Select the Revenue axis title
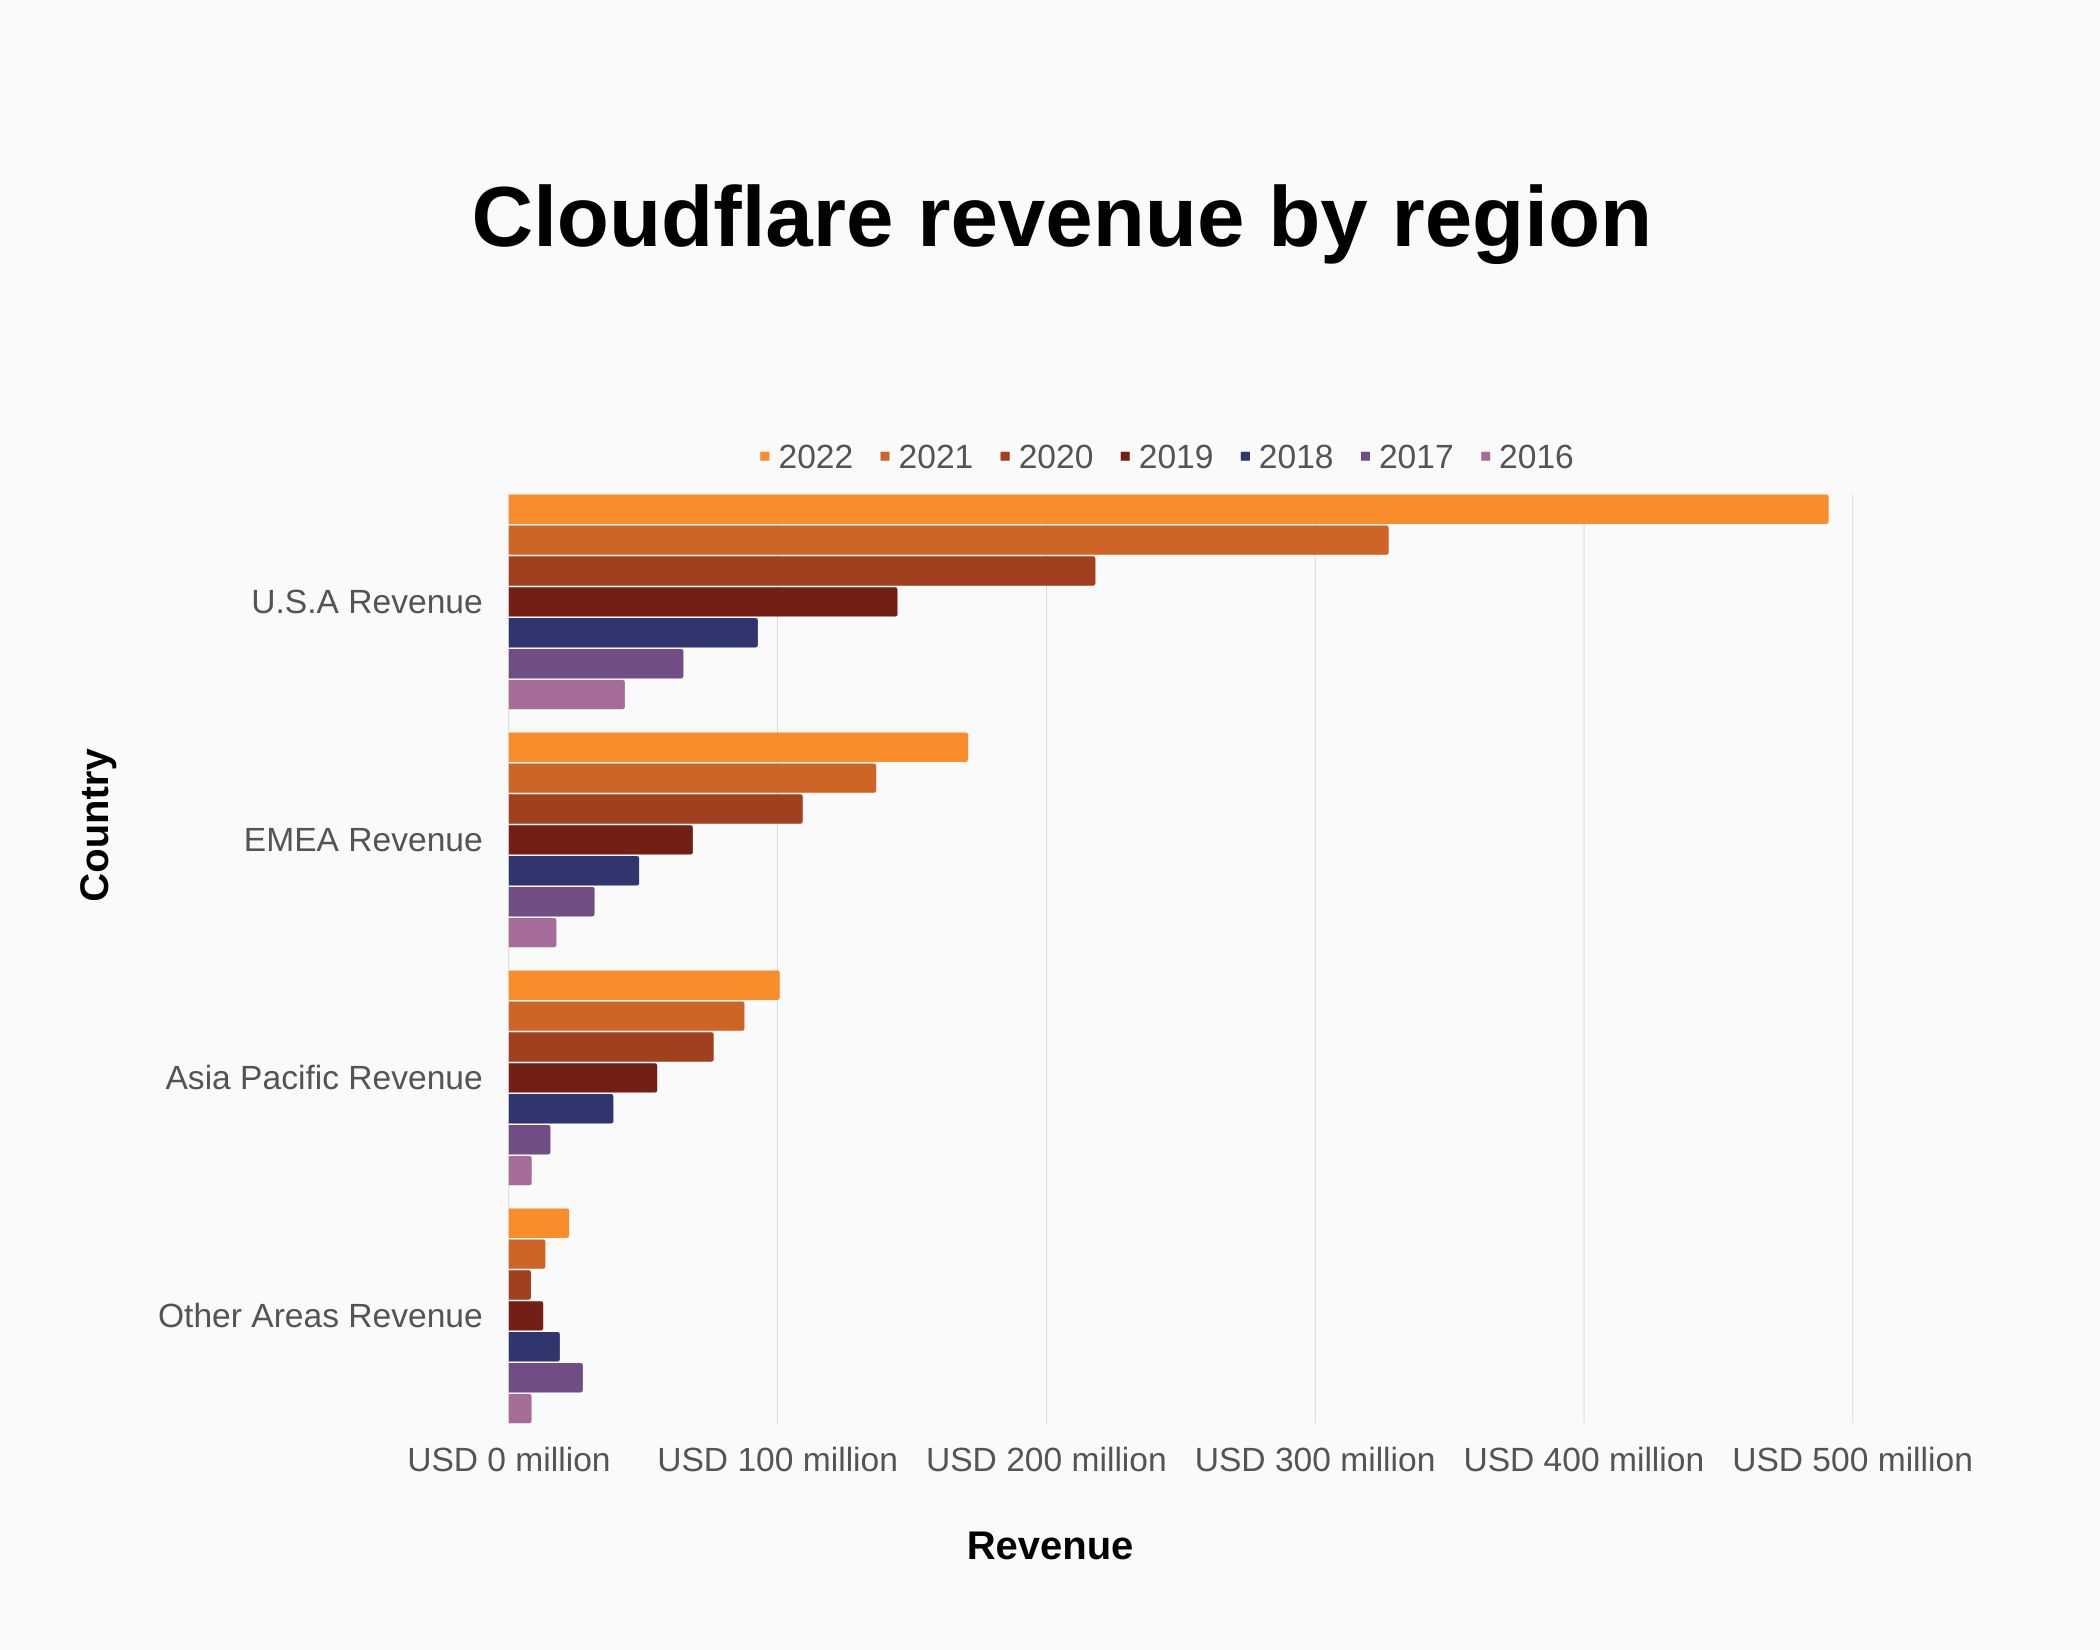 1049,1546
